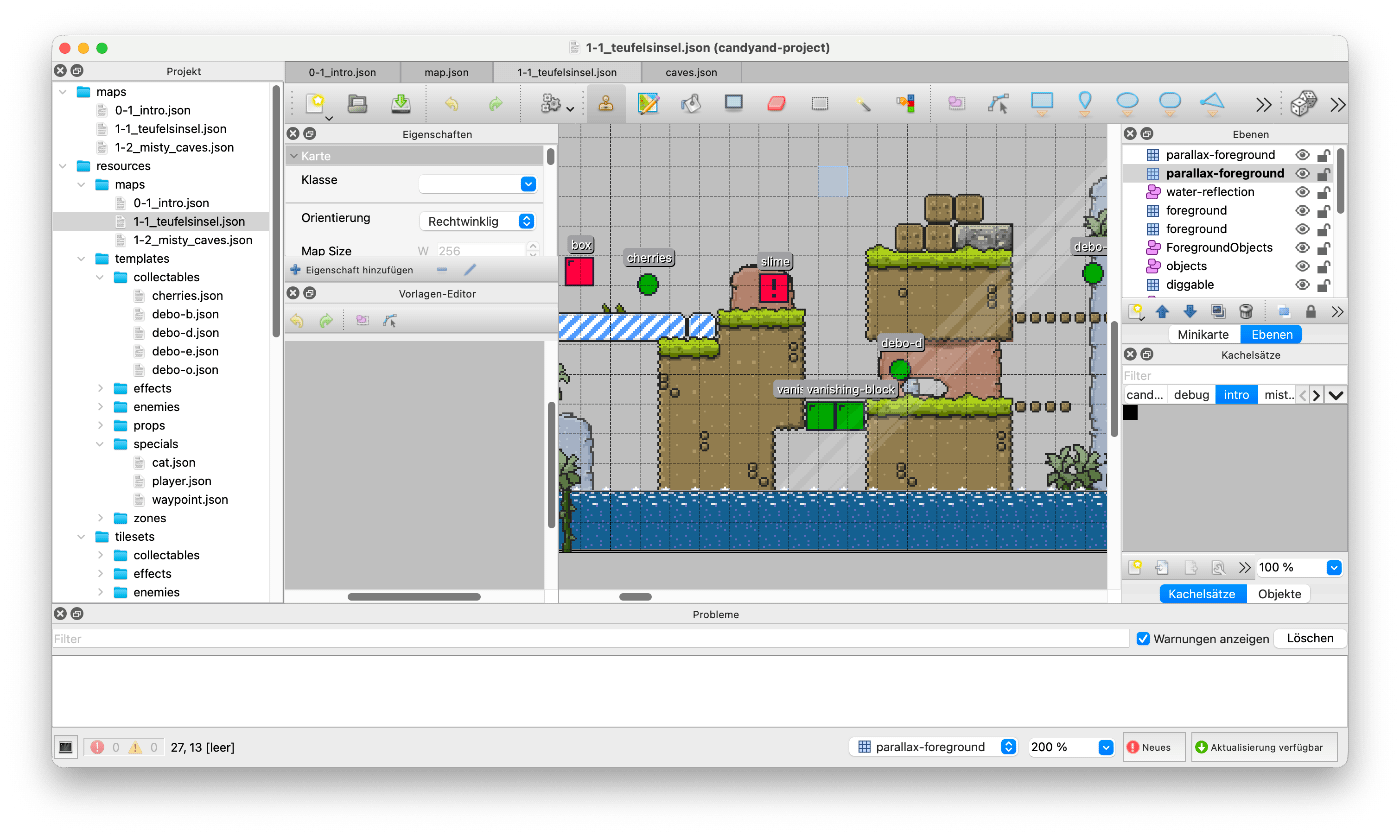
Task: Expand the zones folder
Action: point(100,518)
